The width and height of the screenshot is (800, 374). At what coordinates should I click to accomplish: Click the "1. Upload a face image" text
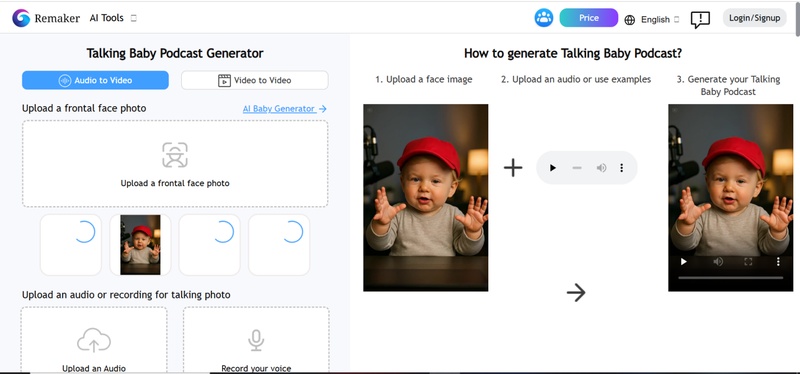[424, 79]
